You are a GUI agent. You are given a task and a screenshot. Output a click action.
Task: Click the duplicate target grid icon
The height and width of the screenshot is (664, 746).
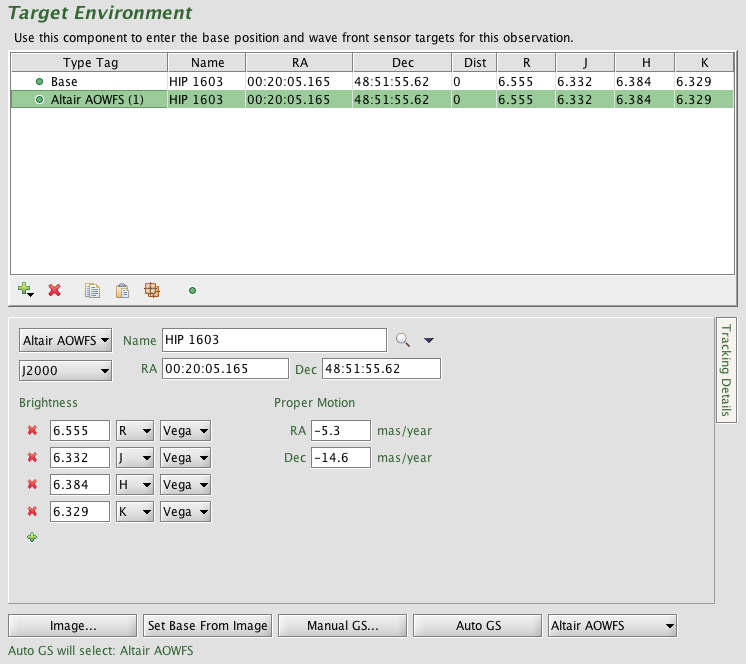152,290
